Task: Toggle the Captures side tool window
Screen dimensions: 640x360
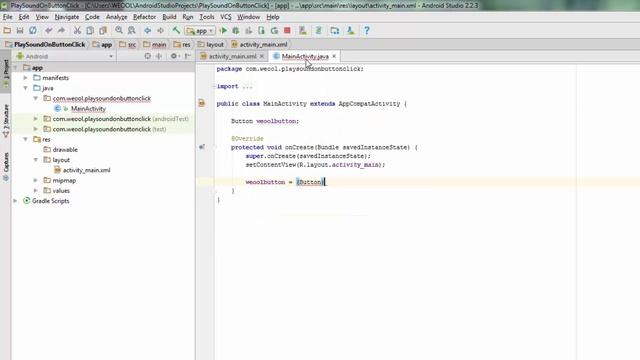Action: (x=6, y=167)
